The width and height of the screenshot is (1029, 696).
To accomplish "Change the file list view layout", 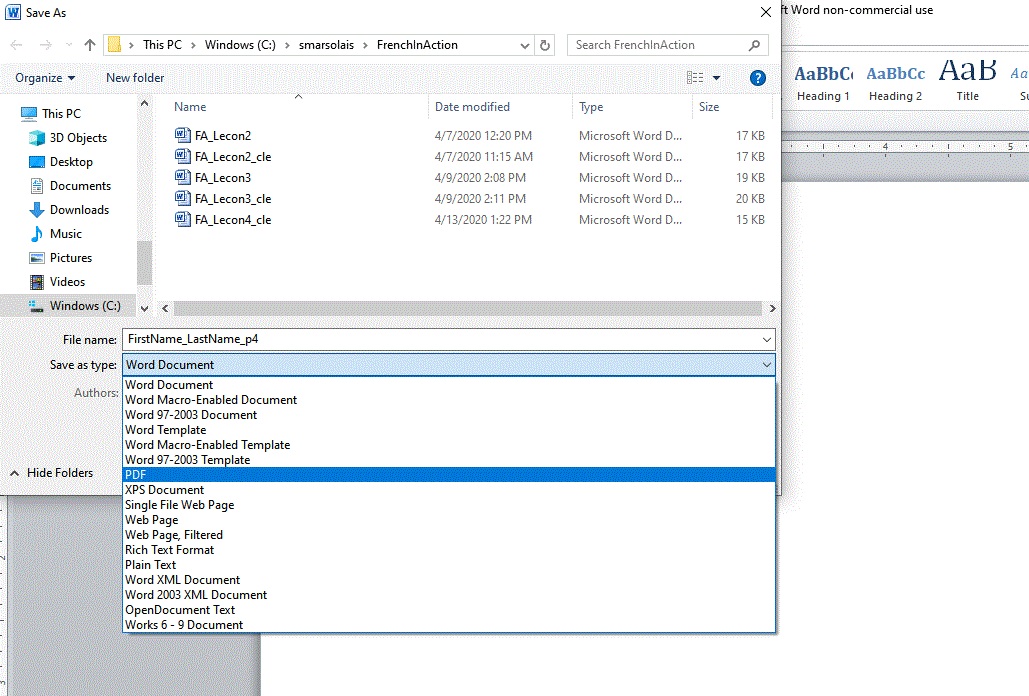I will (695, 78).
